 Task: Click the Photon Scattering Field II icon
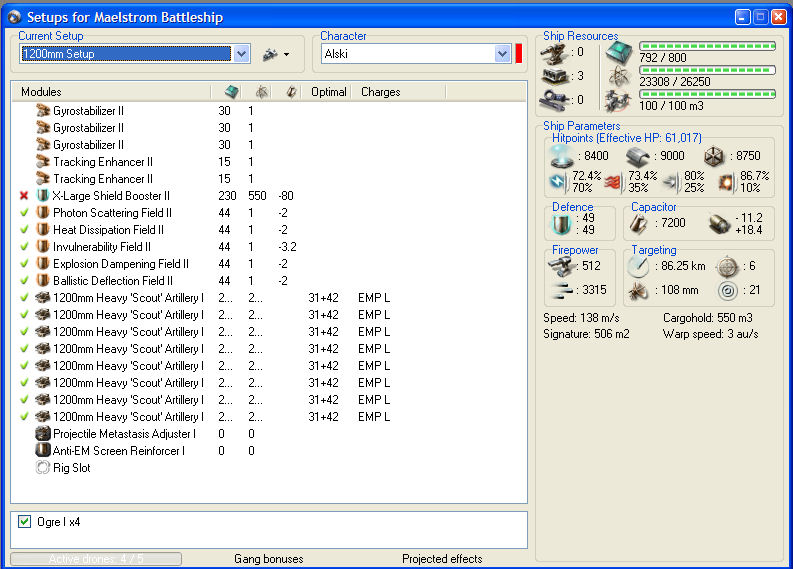[x=43, y=212]
